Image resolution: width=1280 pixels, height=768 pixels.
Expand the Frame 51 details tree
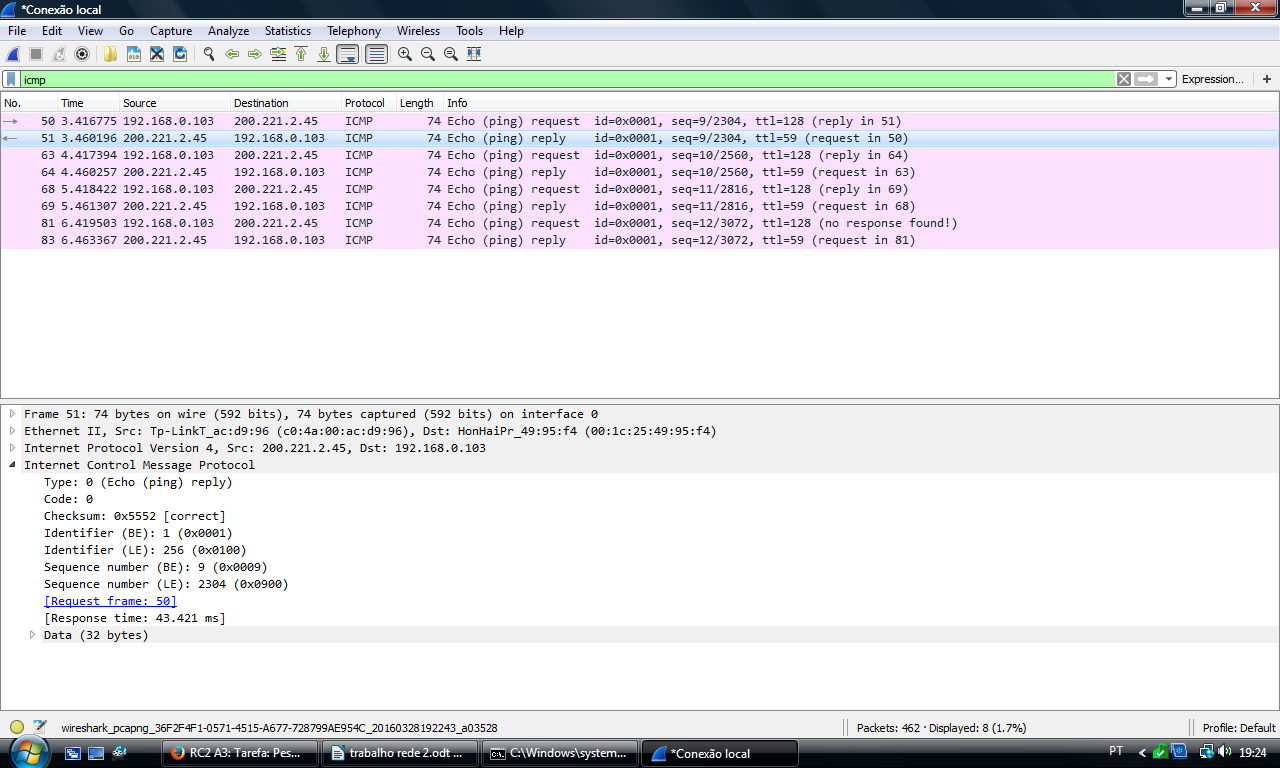pos(13,414)
